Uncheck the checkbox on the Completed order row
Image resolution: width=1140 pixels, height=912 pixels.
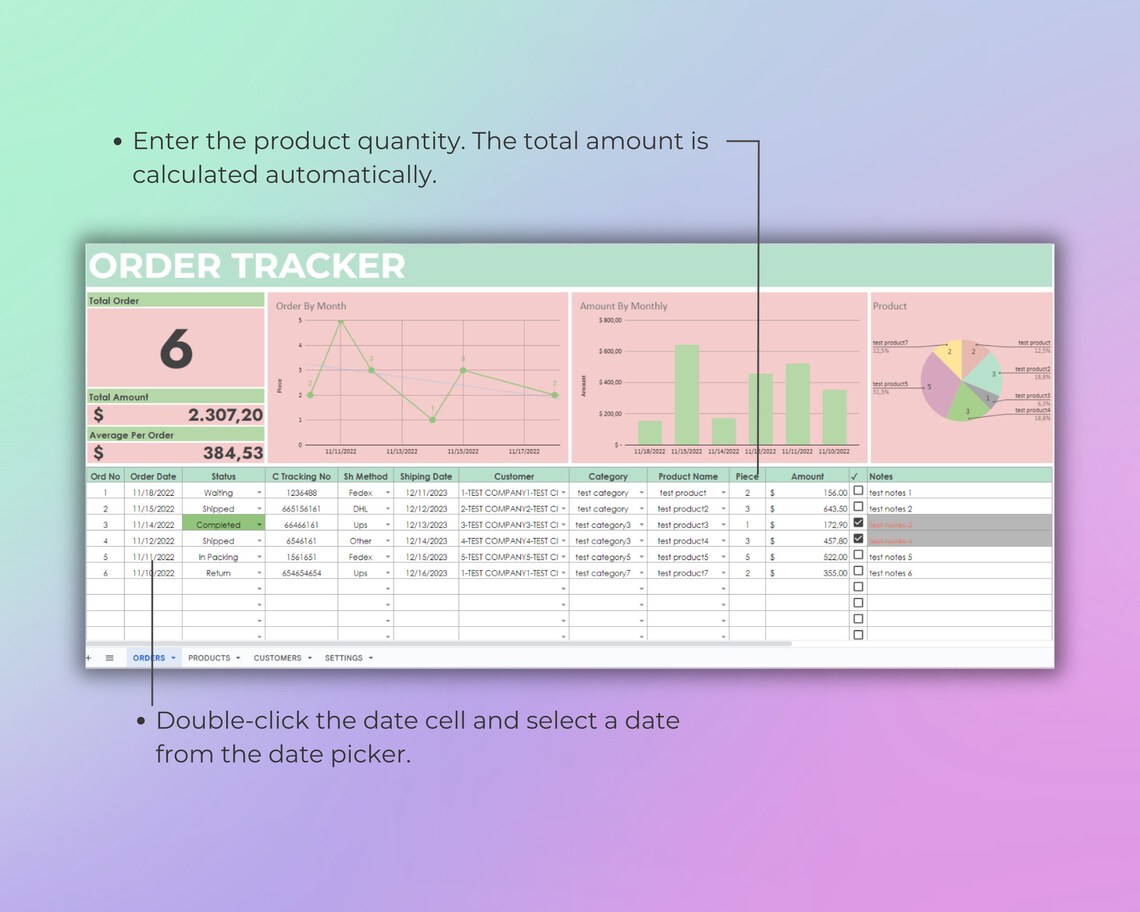coord(857,523)
